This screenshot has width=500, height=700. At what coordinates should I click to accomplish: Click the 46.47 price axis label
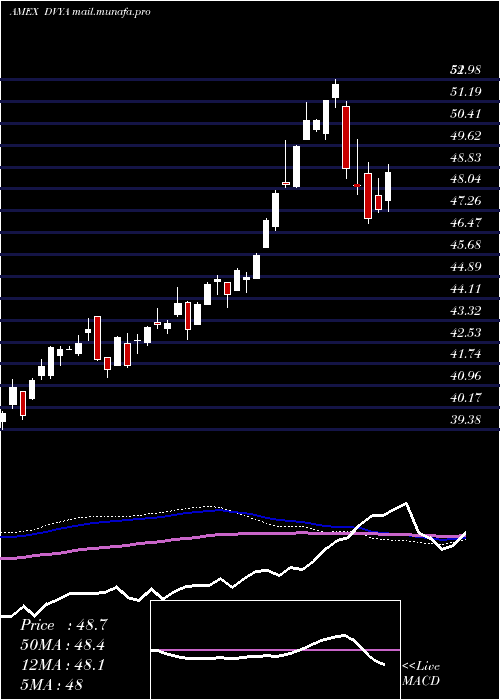(x=466, y=223)
